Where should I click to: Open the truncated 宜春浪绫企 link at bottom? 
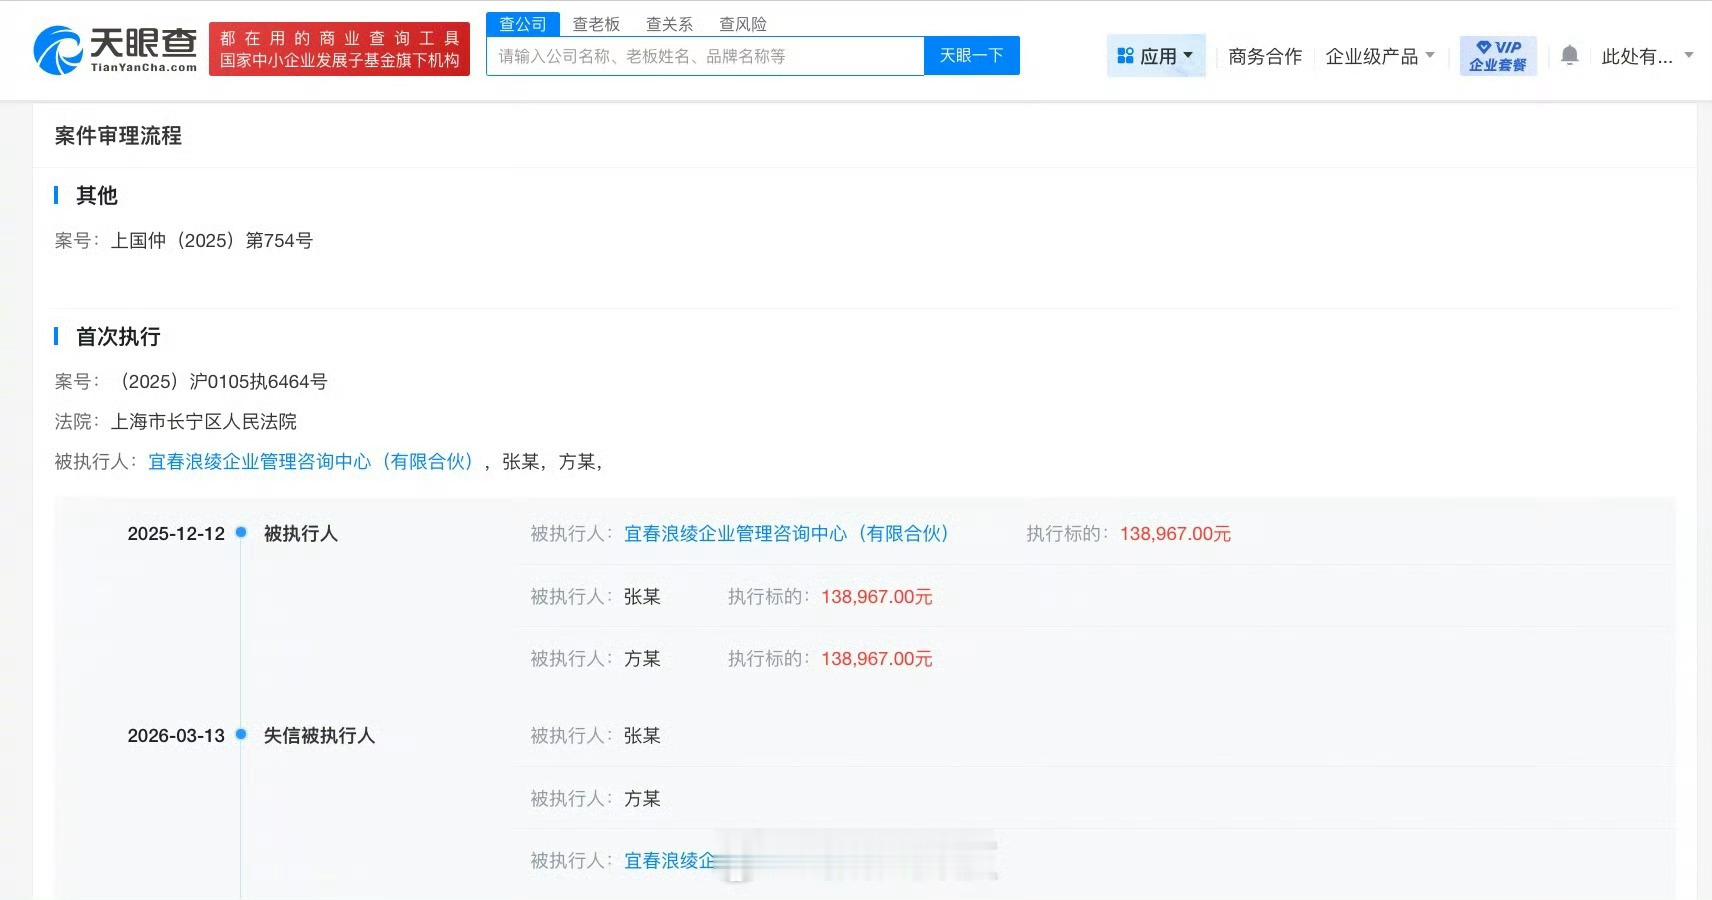670,860
